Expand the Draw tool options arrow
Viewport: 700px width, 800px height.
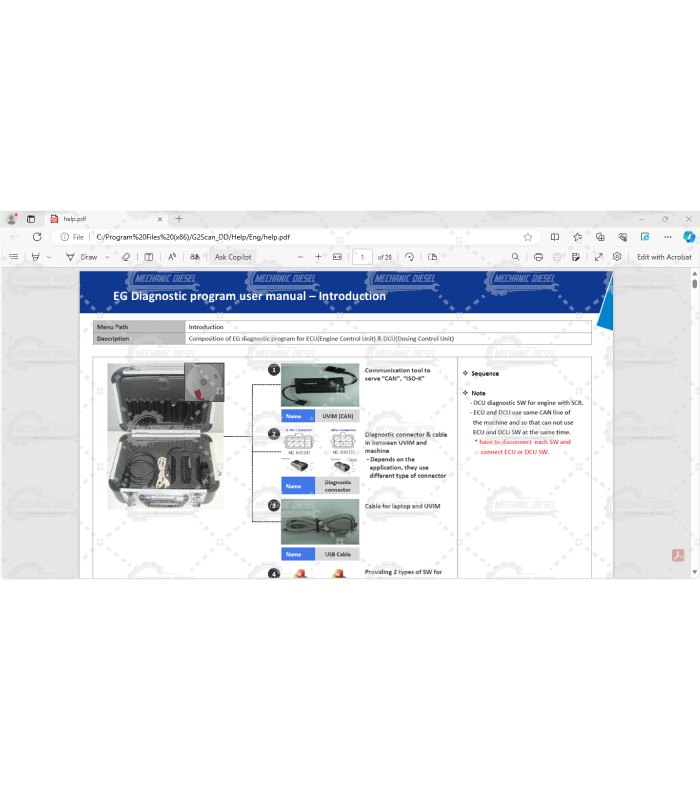(x=108, y=257)
